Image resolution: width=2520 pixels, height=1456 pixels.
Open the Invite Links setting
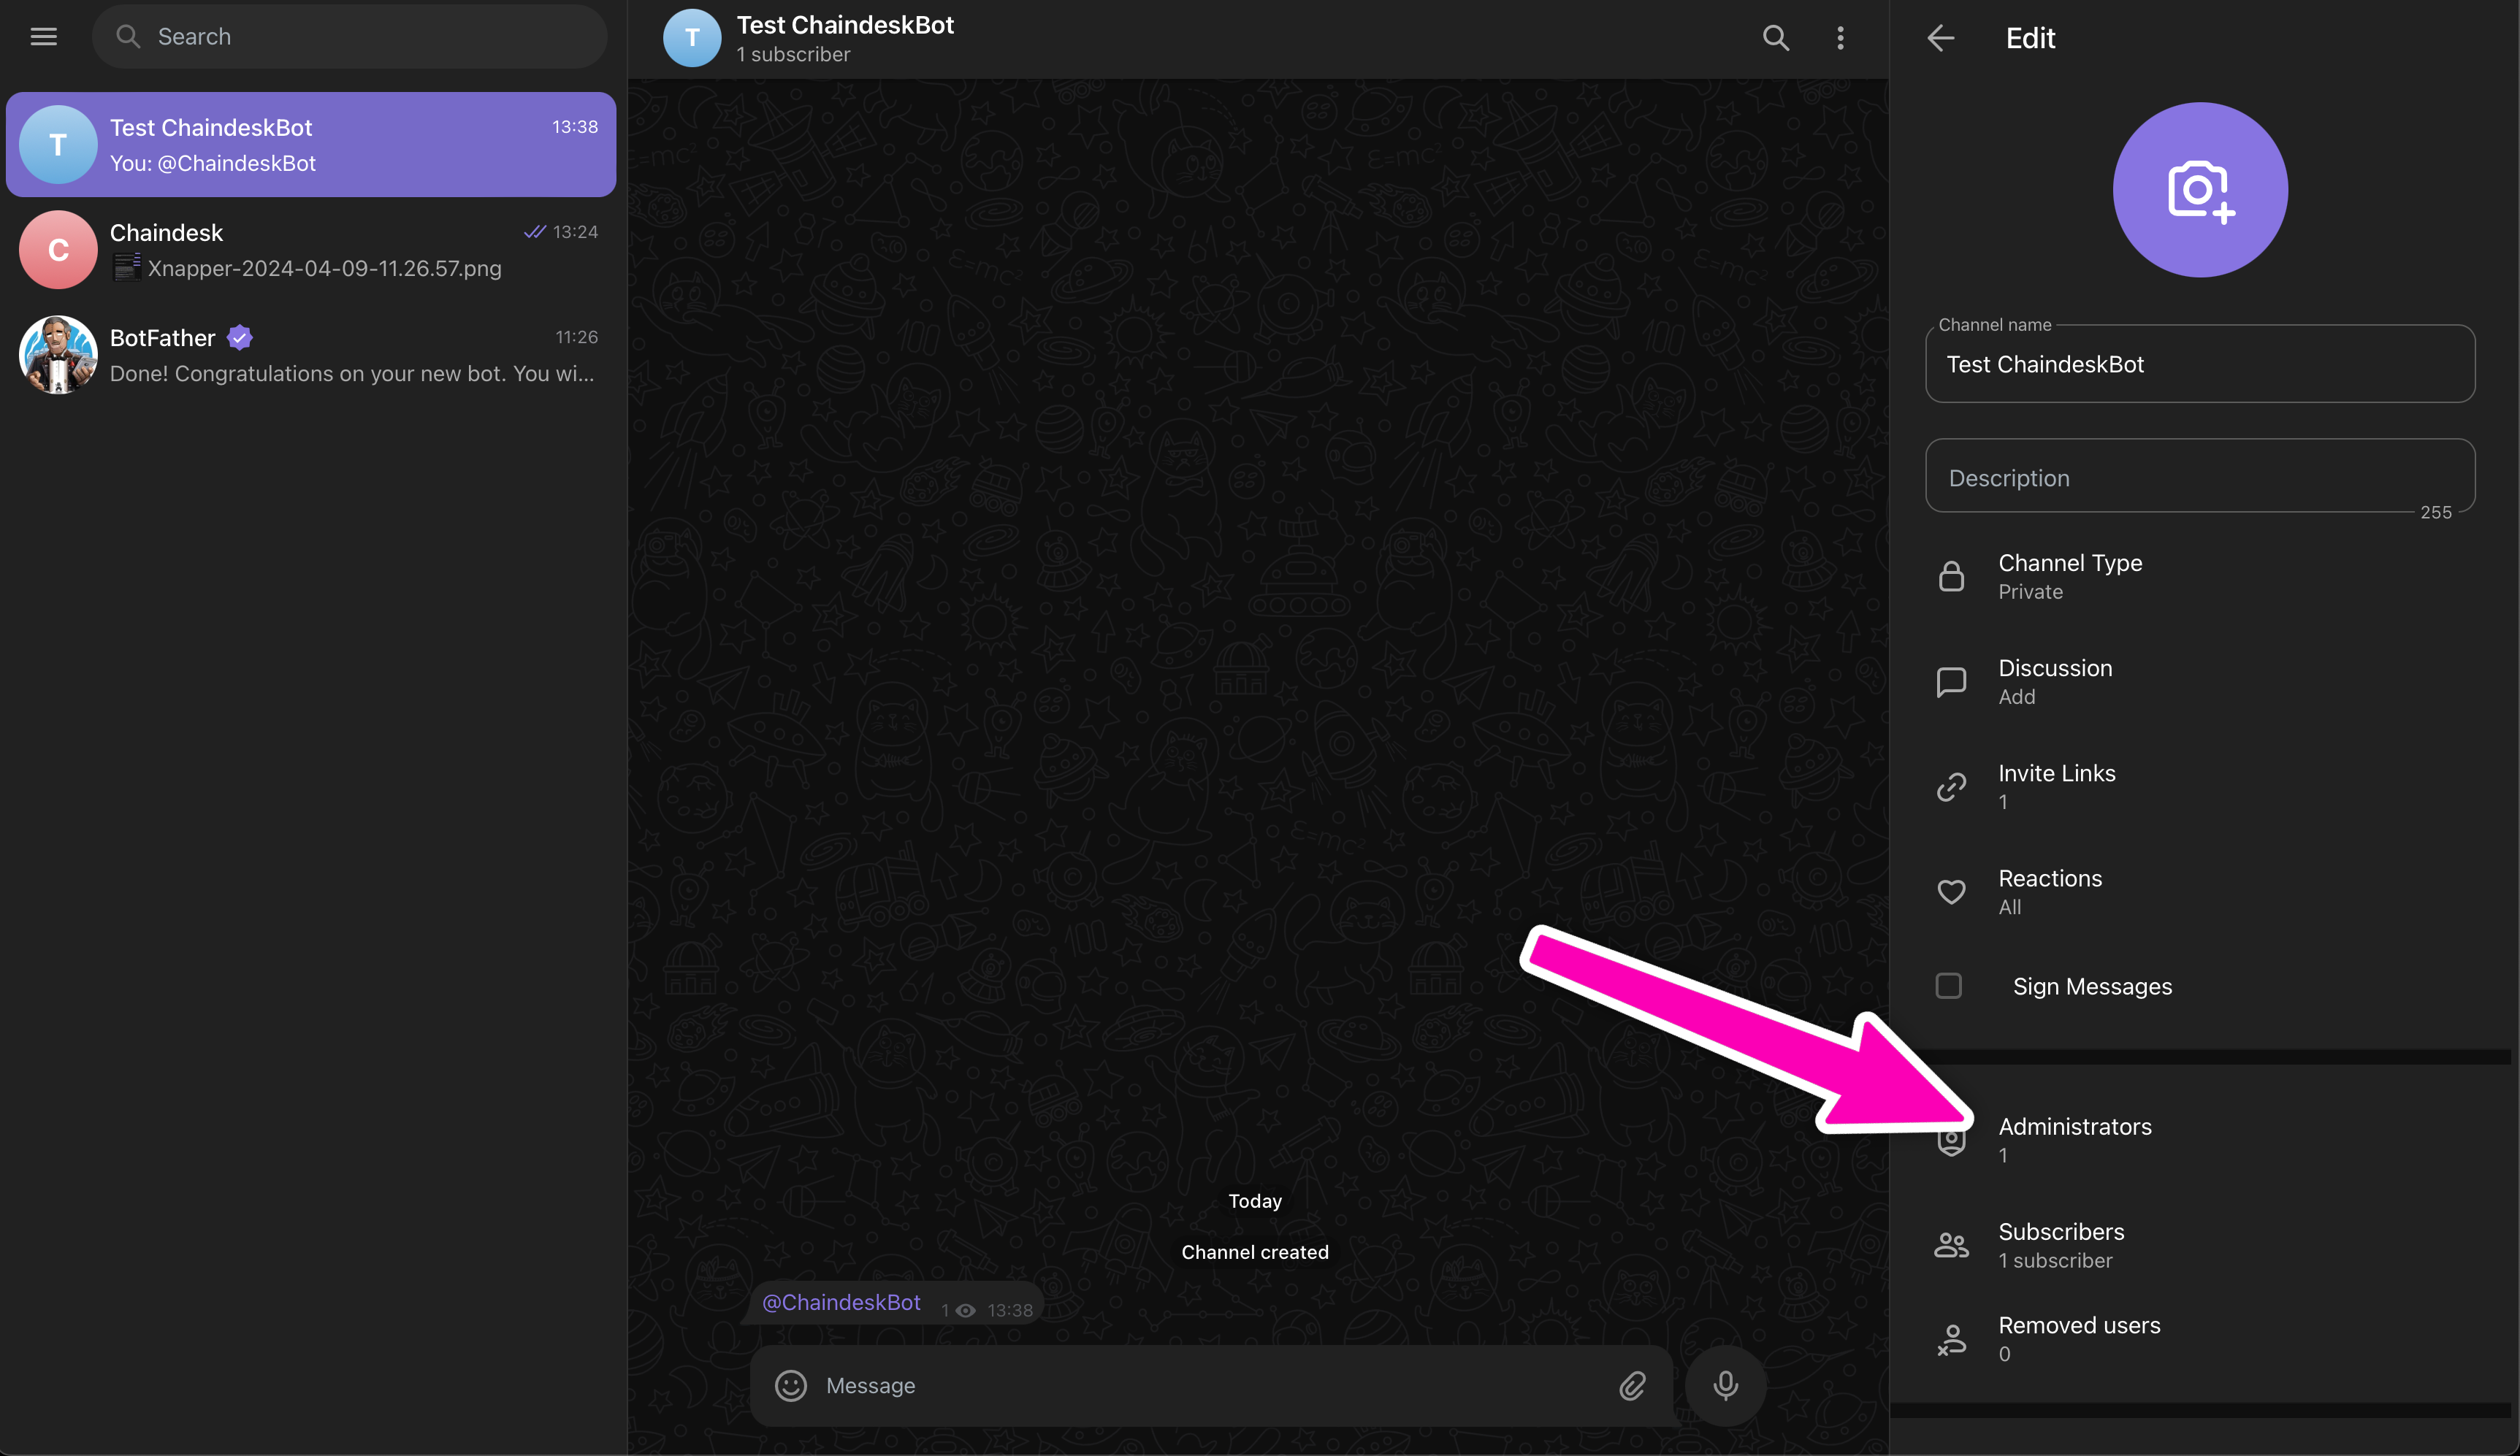[2056, 786]
